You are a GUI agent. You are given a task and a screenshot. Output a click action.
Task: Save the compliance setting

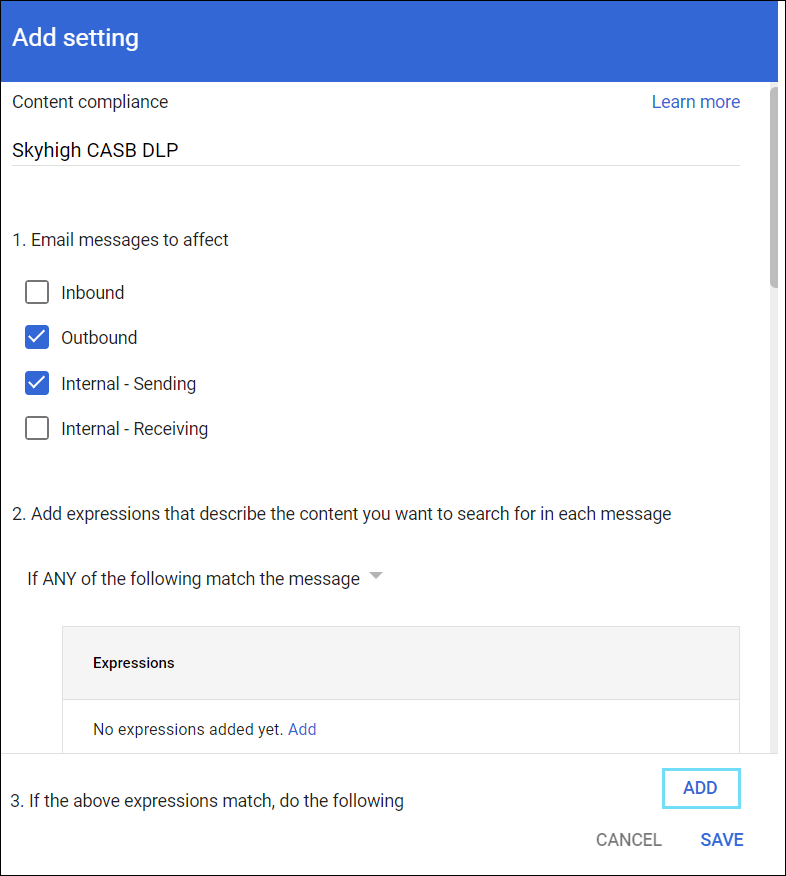click(722, 840)
